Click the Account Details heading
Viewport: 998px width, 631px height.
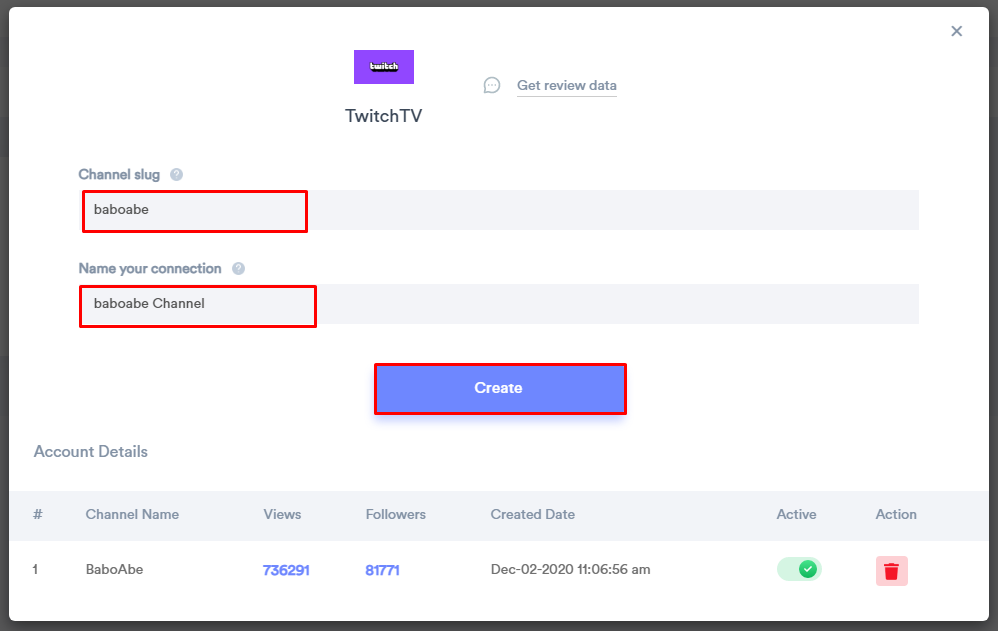click(91, 451)
